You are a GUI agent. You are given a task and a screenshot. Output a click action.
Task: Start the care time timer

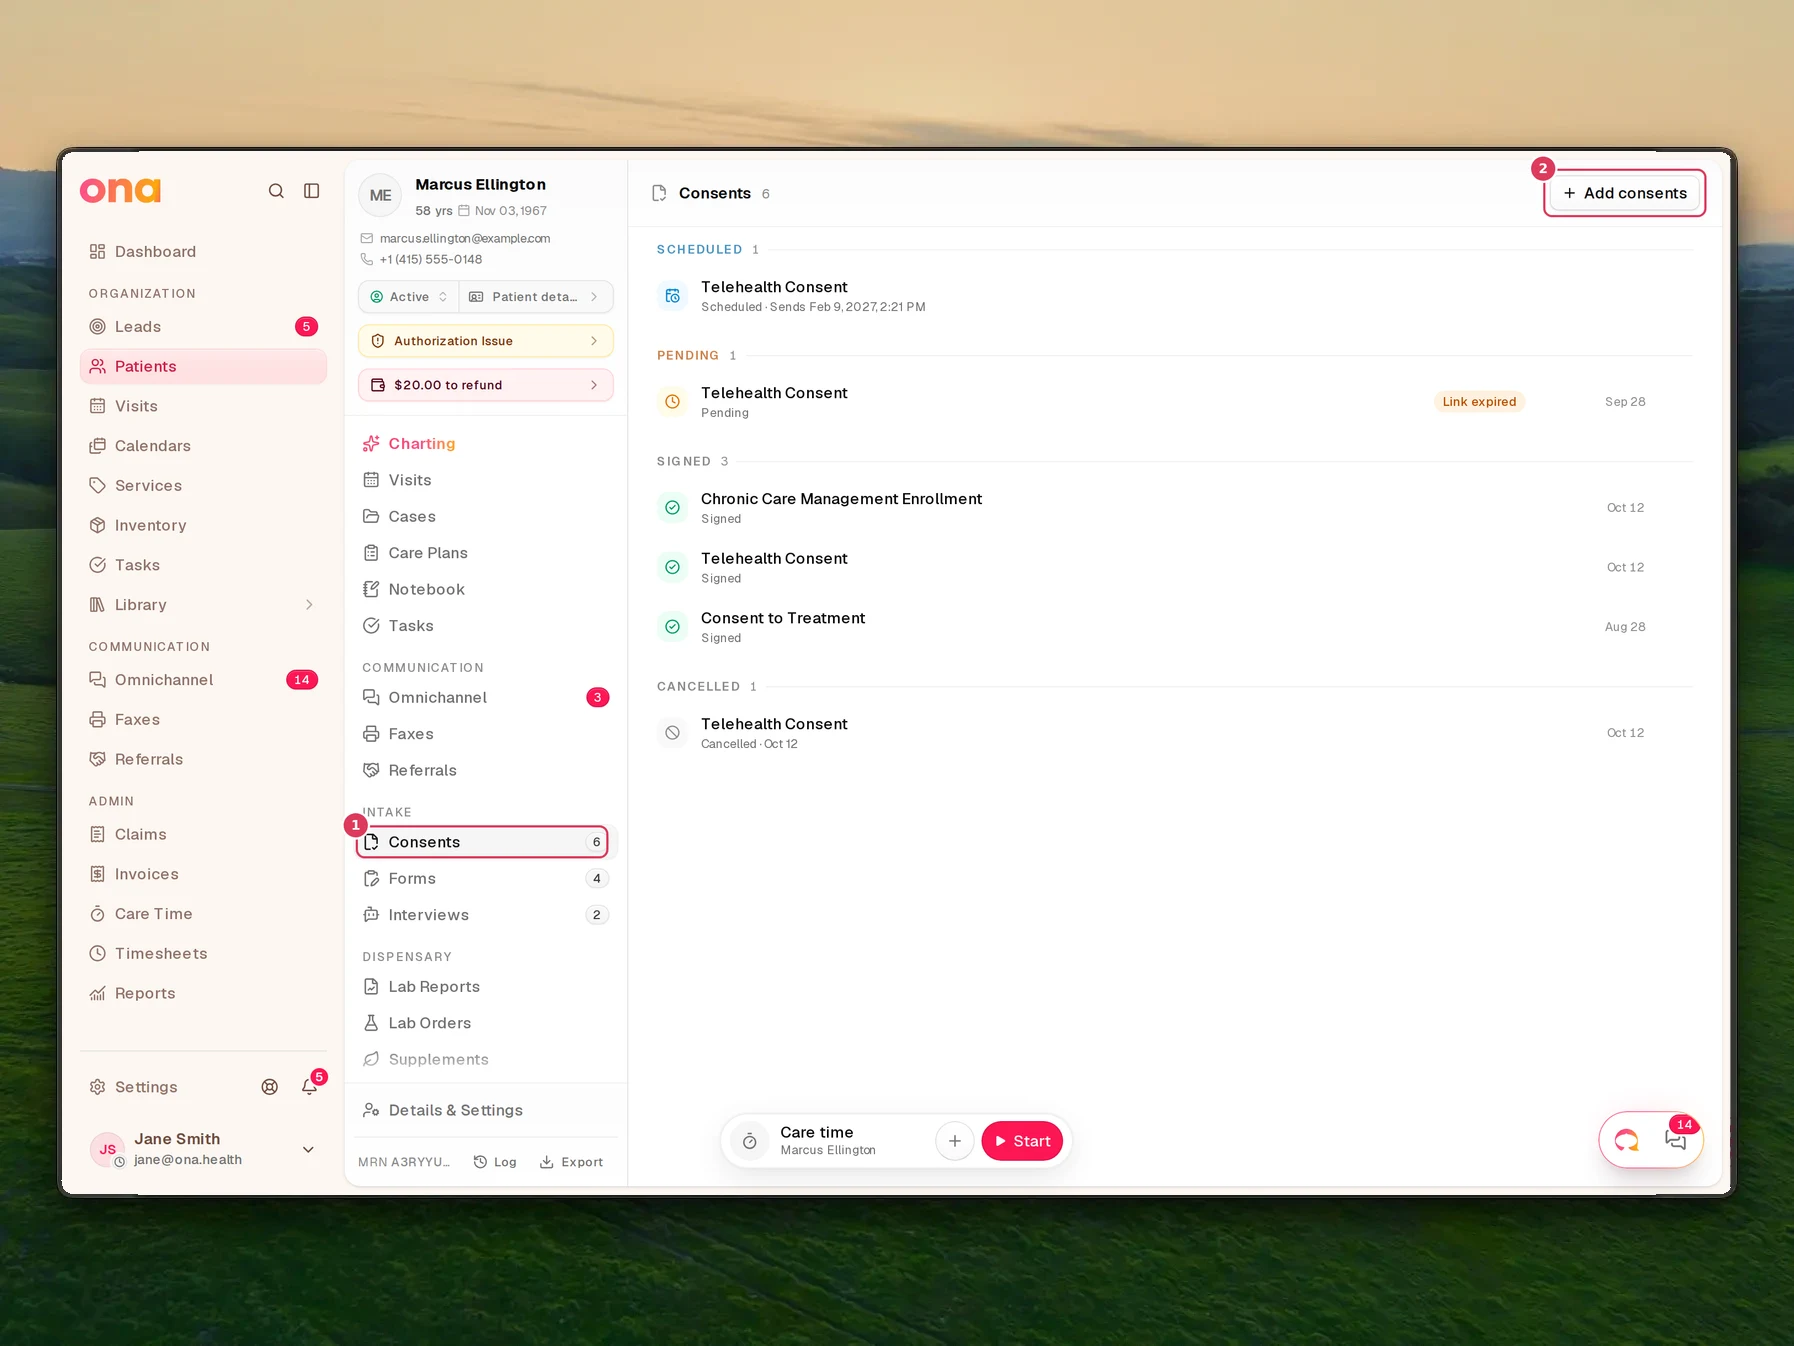(x=1022, y=1141)
